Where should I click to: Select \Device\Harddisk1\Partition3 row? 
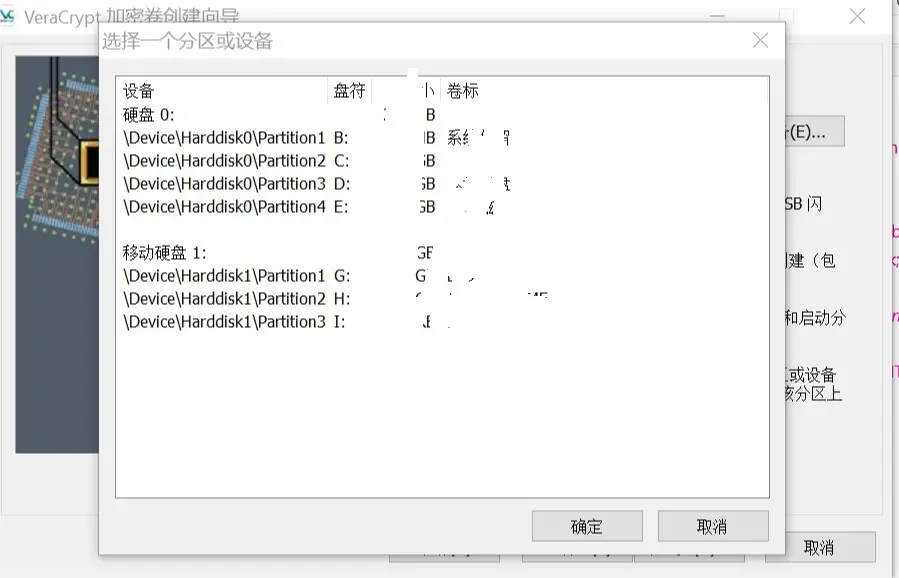[442, 322]
